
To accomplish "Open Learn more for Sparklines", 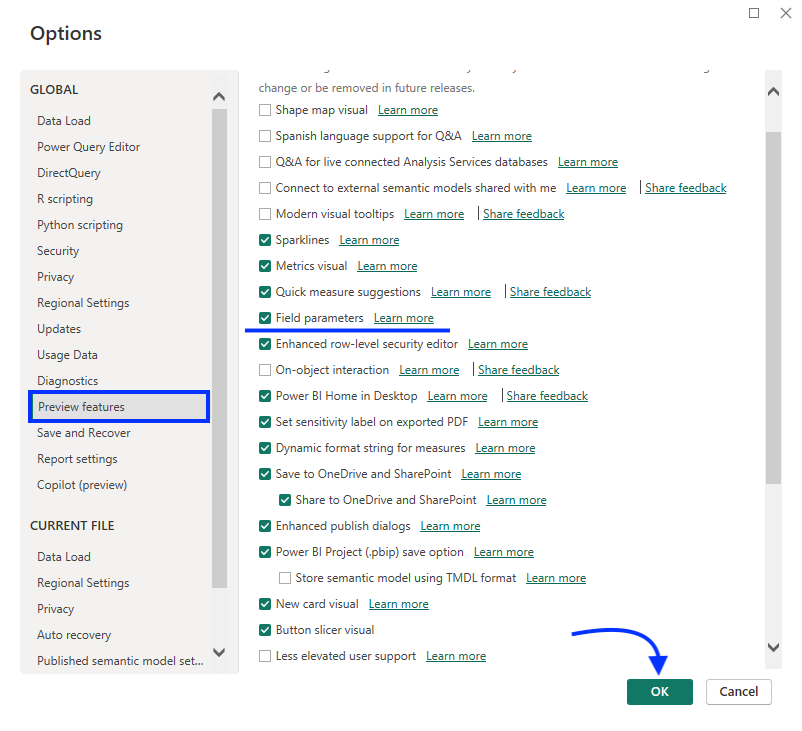I will click(x=369, y=240).
